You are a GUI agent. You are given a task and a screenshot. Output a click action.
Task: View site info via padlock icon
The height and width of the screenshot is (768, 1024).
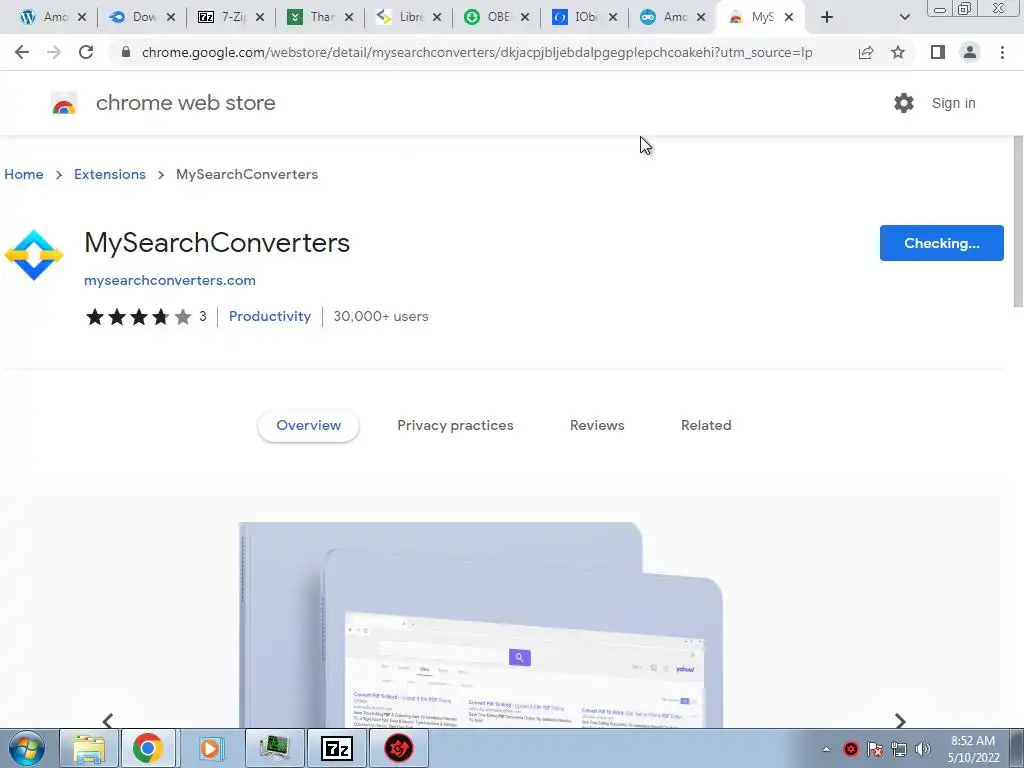(x=126, y=52)
